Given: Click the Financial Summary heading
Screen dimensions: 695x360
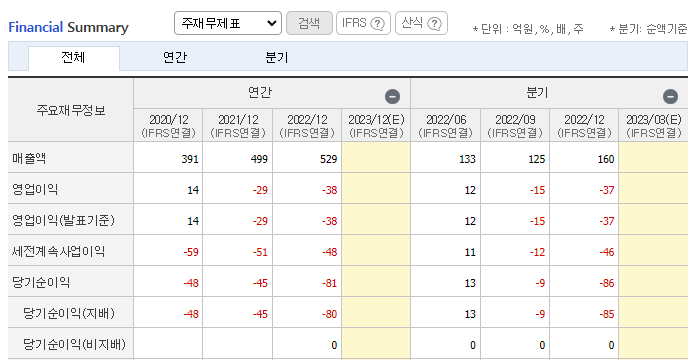Looking at the screenshot, I should [x=68, y=27].
